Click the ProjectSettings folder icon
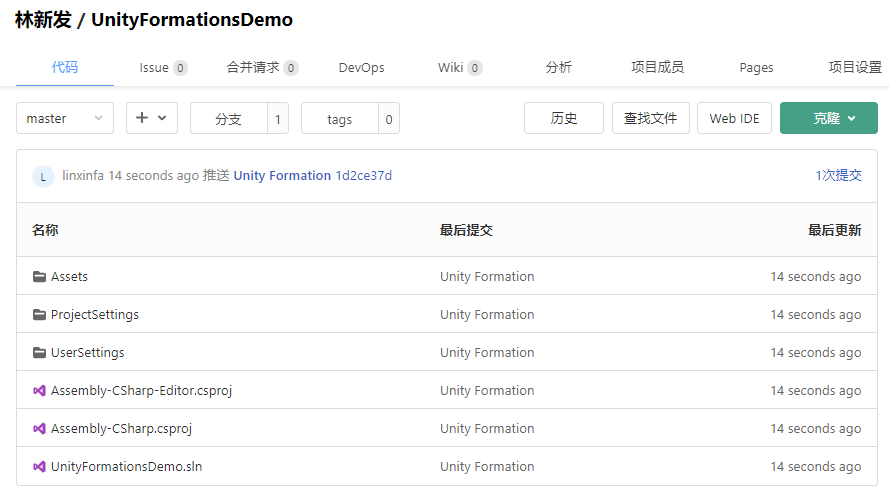Viewport: 889px width, 496px height. 39,315
